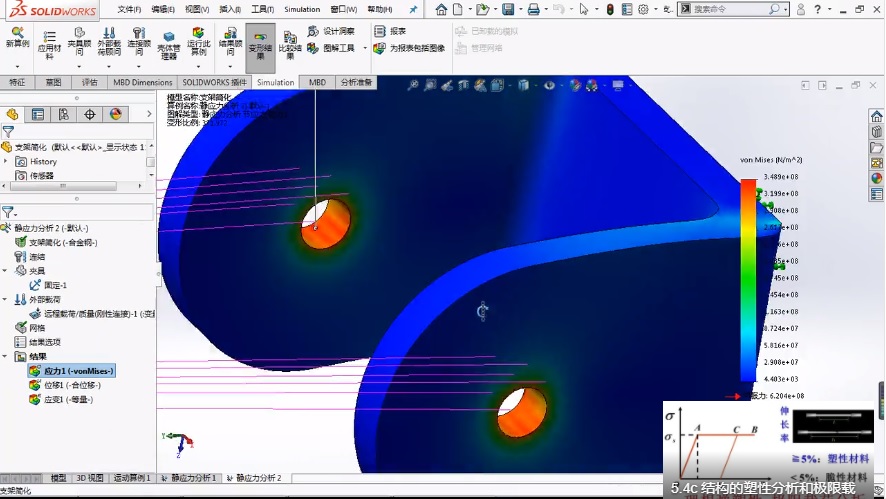Open the Simulation menu in menu bar
Image resolution: width=886 pixels, height=499 pixels.
point(302,9)
